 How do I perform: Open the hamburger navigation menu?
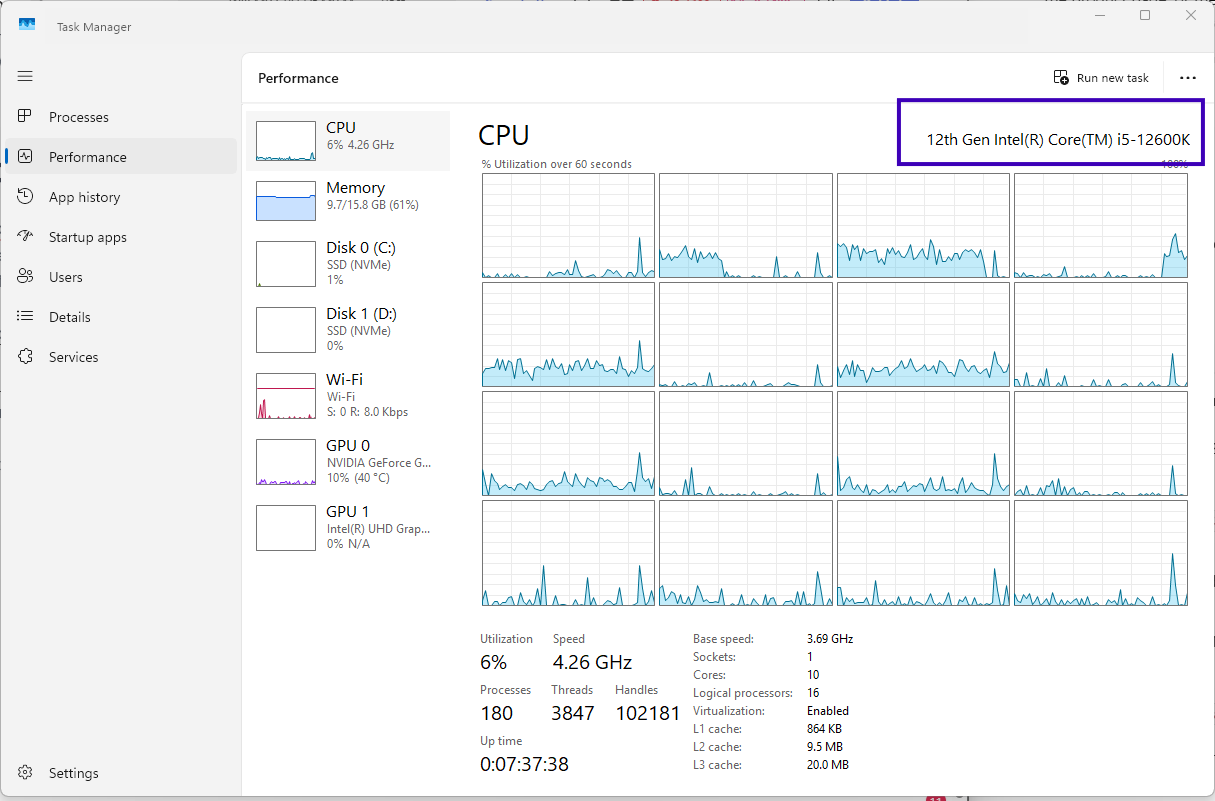pos(25,76)
